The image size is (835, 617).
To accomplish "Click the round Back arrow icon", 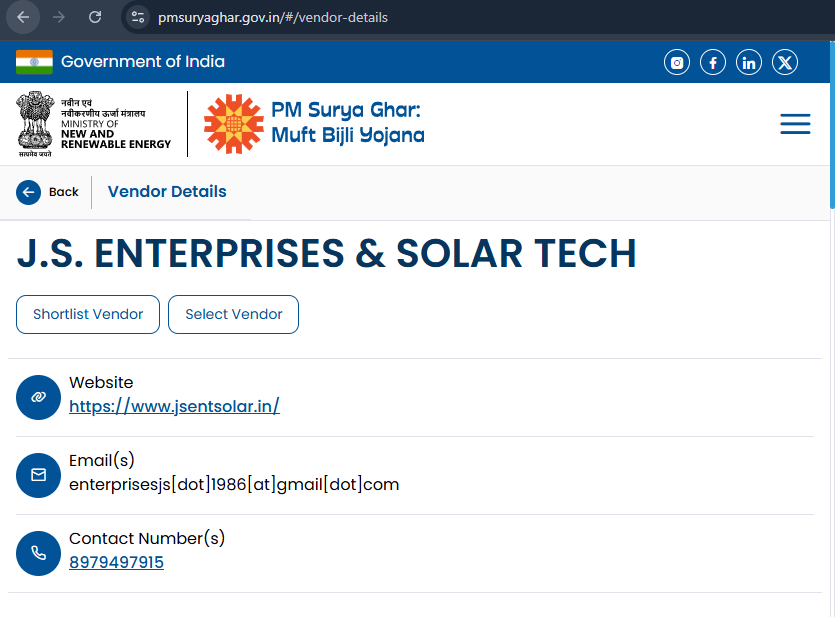I will (x=28, y=192).
